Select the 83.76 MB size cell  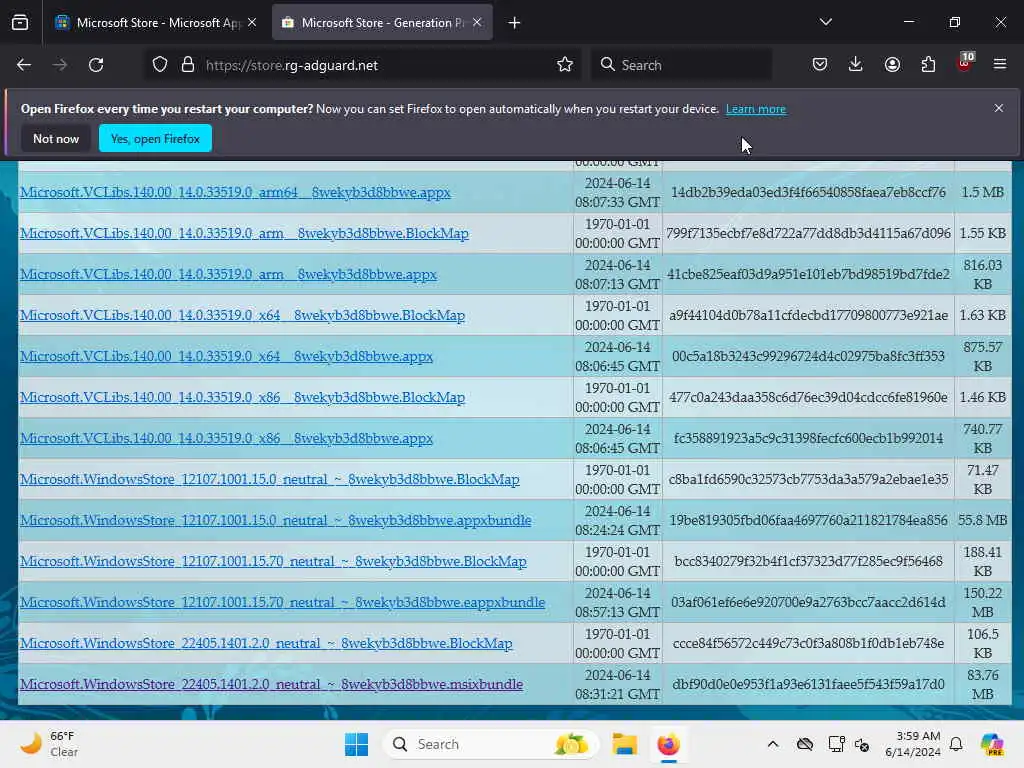click(x=982, y=684)
